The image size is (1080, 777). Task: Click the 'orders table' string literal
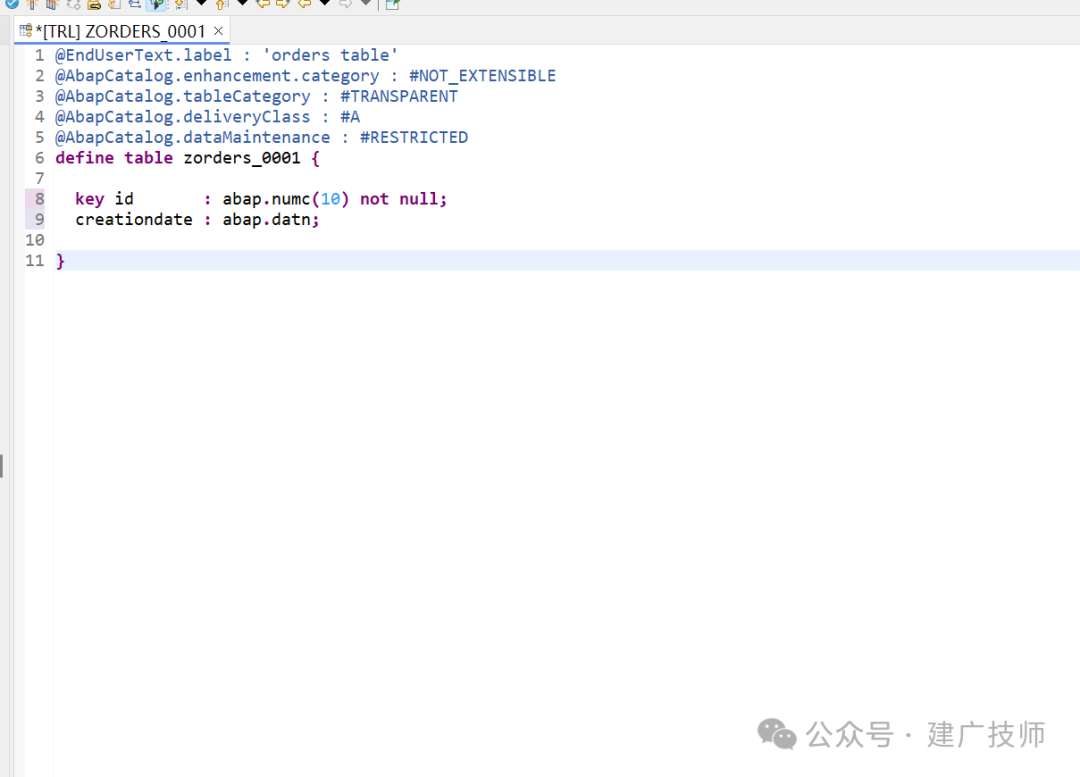[x=331, y=55]
